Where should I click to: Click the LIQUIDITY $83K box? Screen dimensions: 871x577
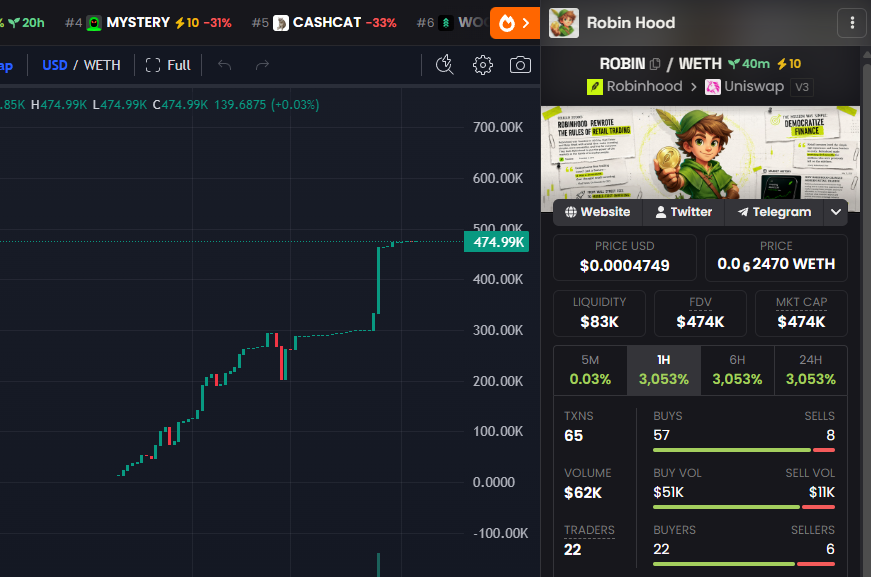[599, 313]
